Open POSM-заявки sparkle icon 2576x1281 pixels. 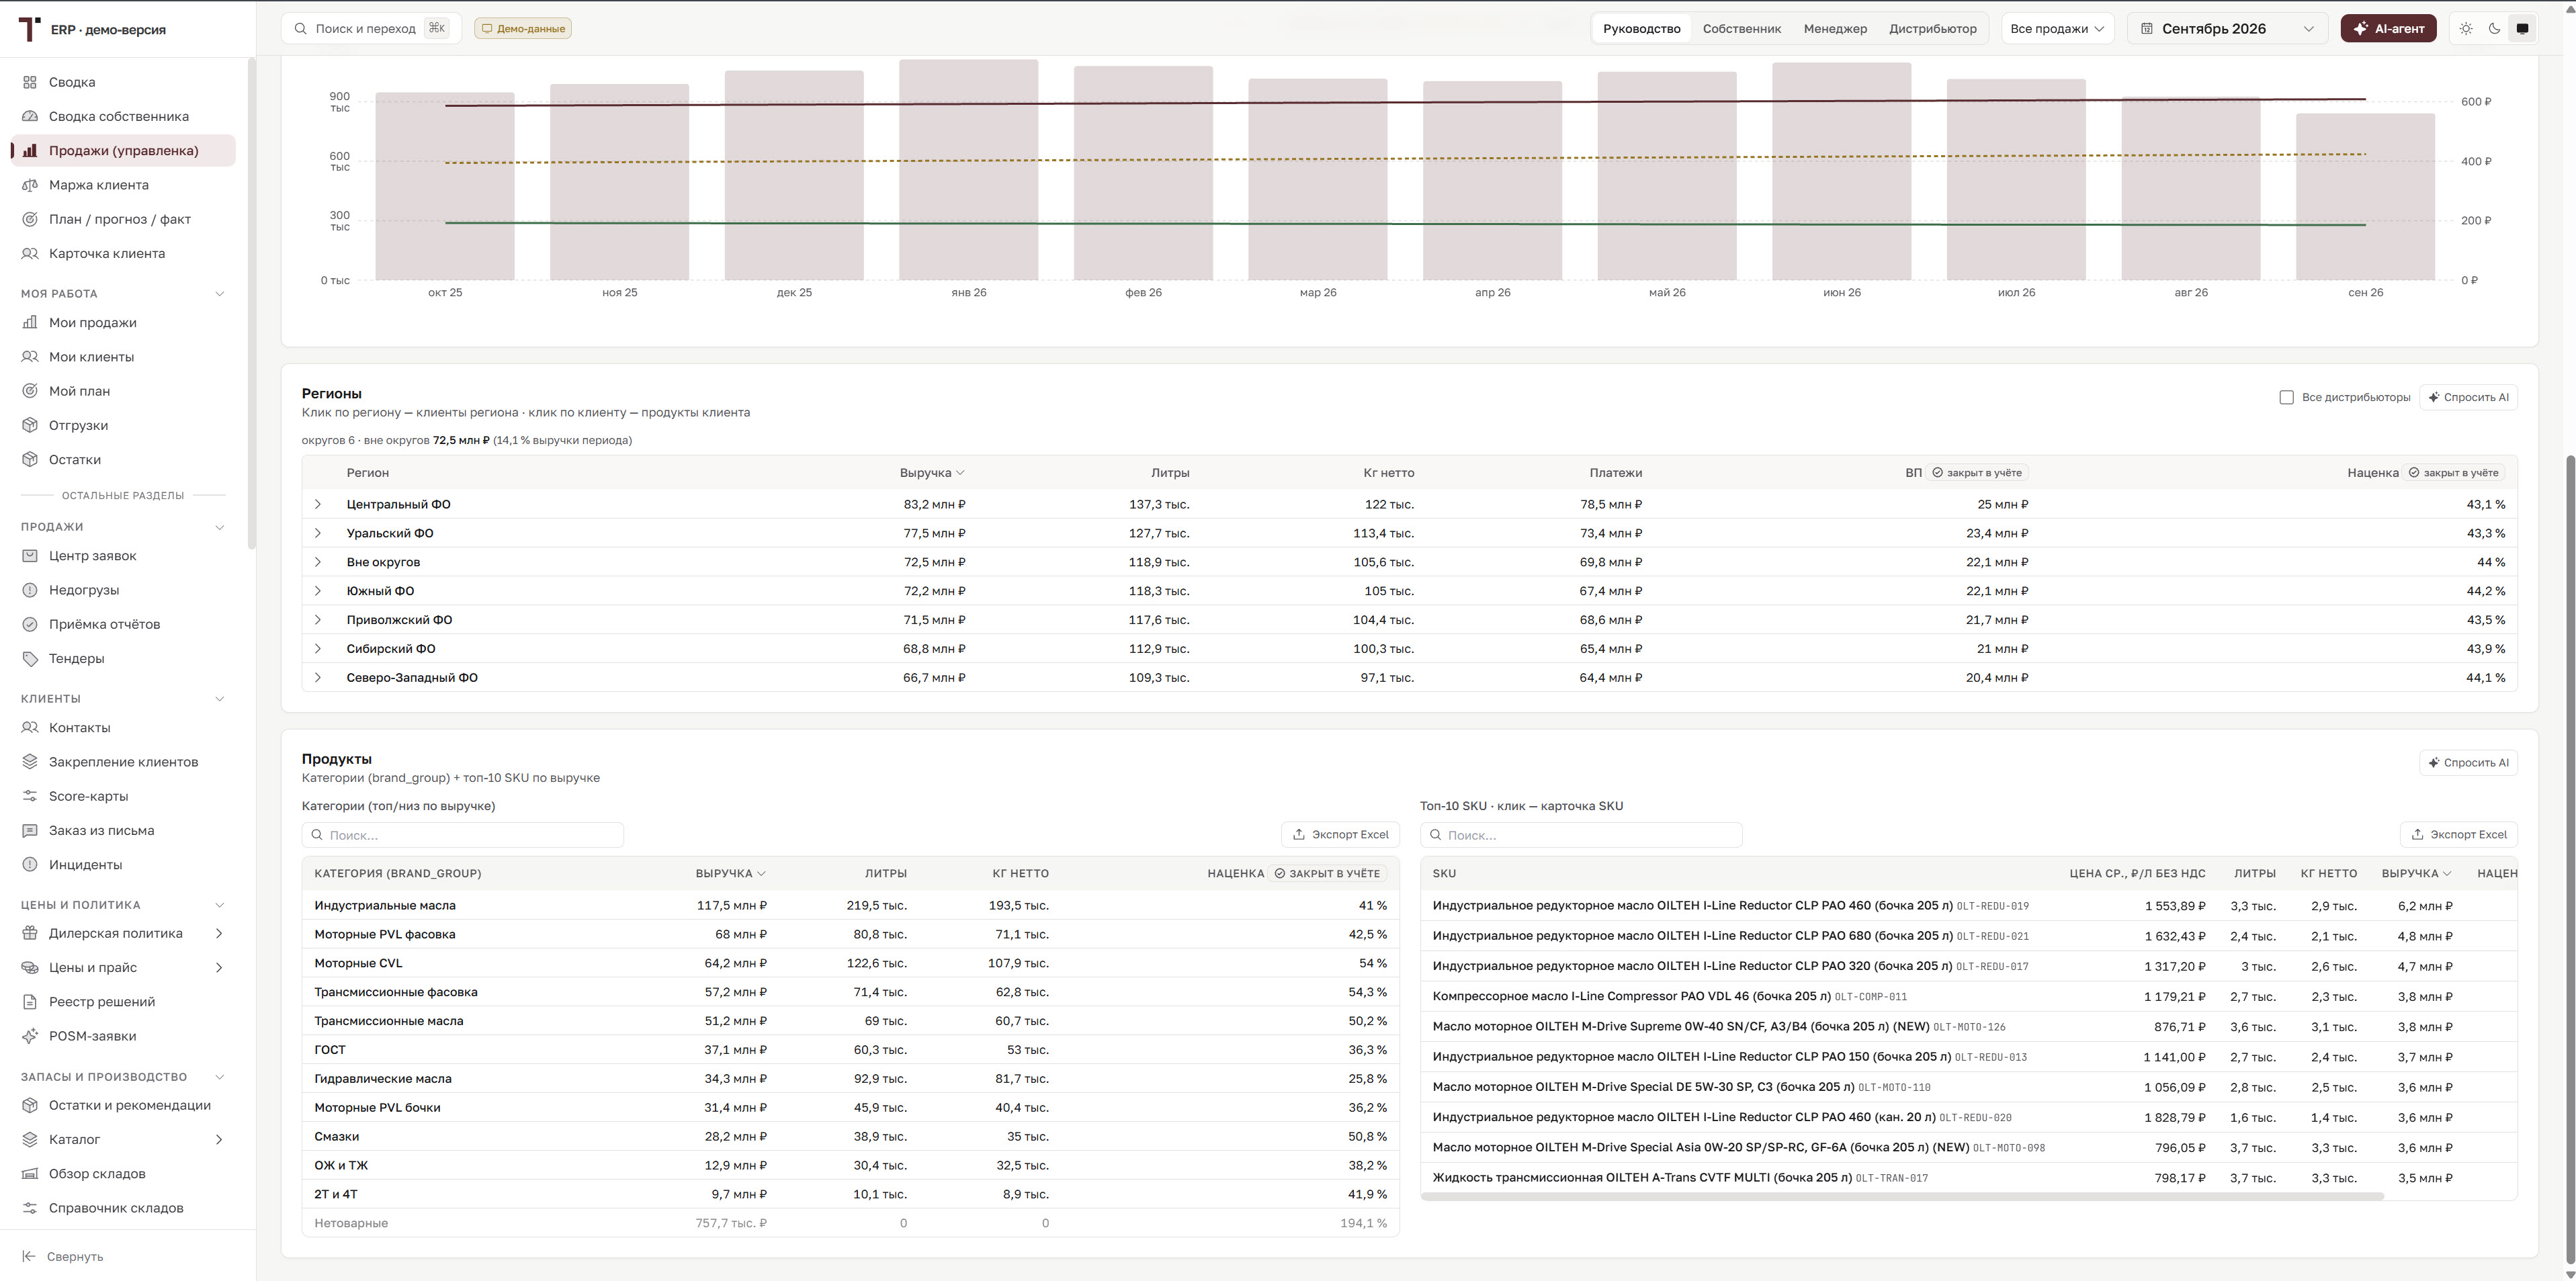30,1036
